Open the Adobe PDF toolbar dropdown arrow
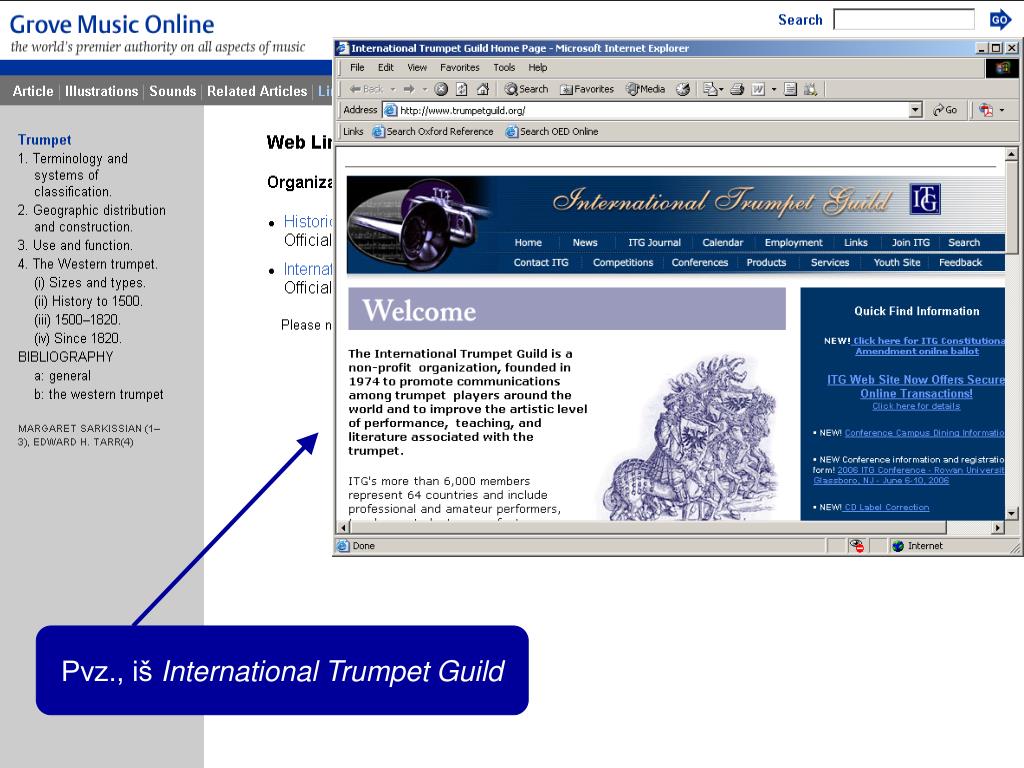 click(x=1002, y=110)
